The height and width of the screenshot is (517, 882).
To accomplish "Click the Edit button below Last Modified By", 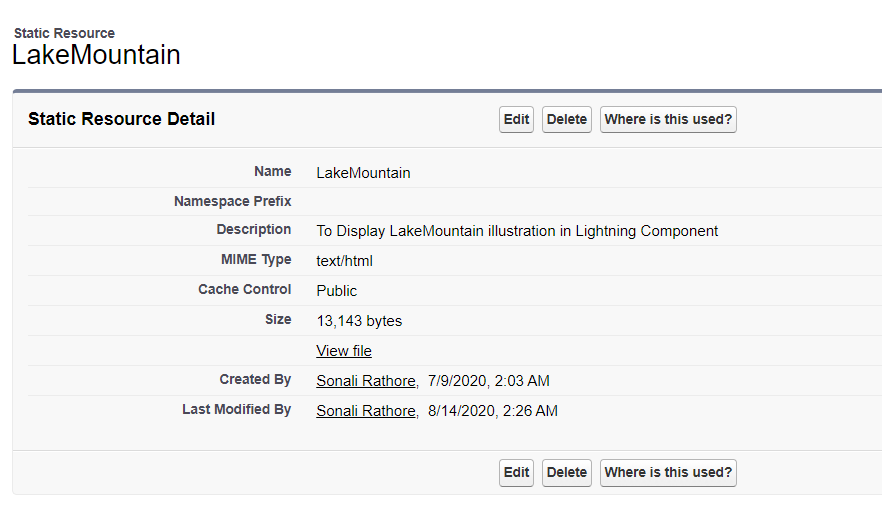I will [516, 473].
